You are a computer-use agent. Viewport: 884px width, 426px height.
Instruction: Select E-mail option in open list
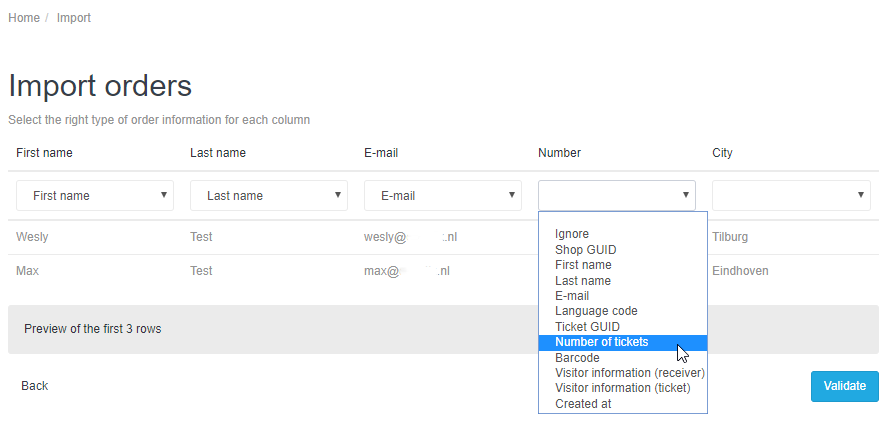pos(622,296)
